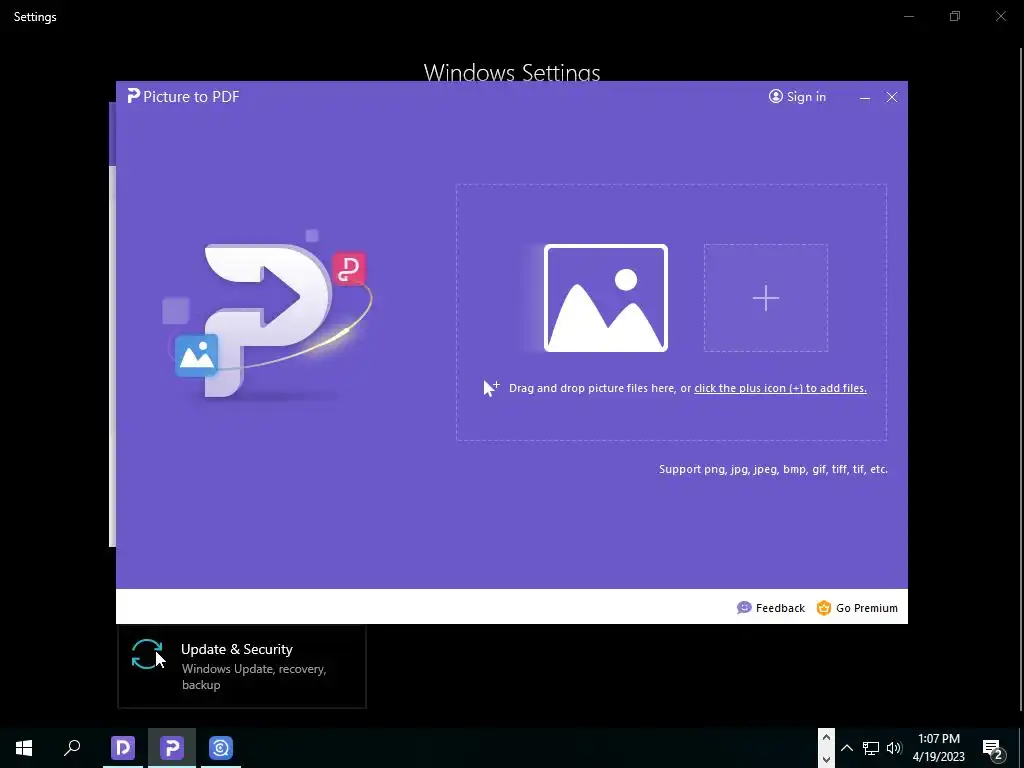Sign in to Picture to PDF
The image size is (1024, 768).
tap(797, 97)
